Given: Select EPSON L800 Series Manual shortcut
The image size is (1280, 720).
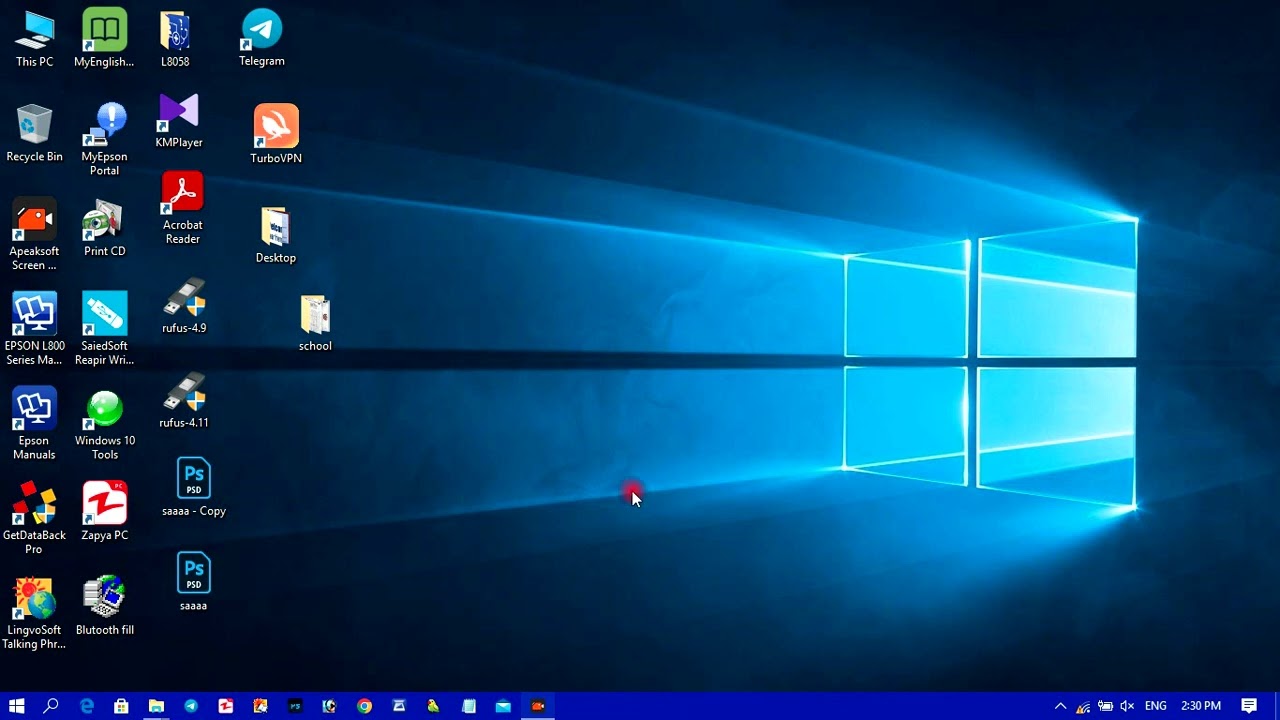Looking at the screenshot, I should point(34,329).
